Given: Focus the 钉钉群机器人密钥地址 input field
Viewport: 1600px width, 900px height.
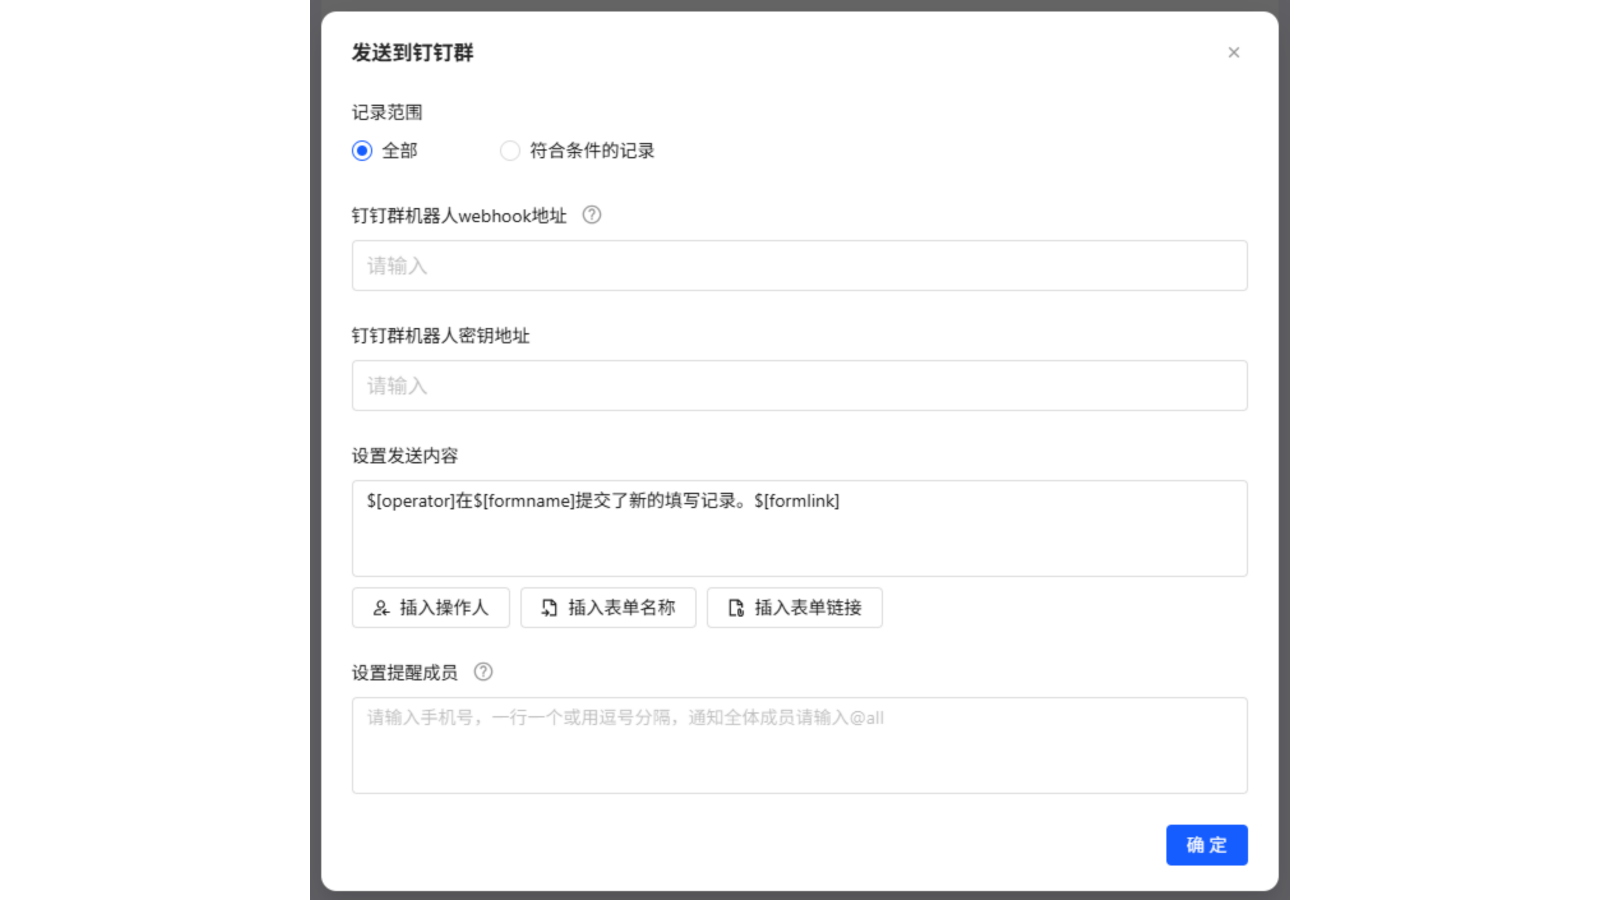Looking at the screenshot, I should [799, 385].
